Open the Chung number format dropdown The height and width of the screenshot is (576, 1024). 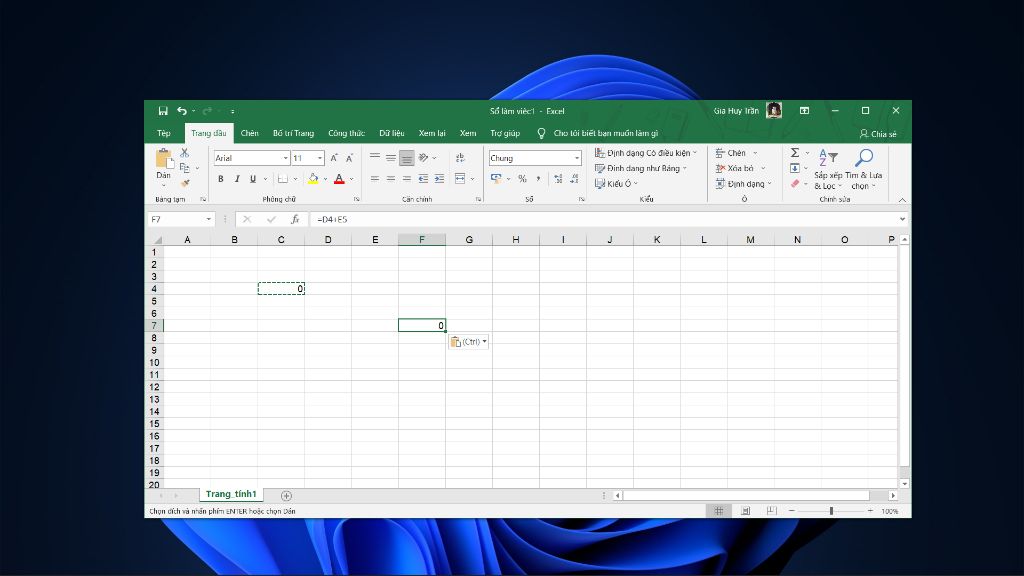(577, 158)
